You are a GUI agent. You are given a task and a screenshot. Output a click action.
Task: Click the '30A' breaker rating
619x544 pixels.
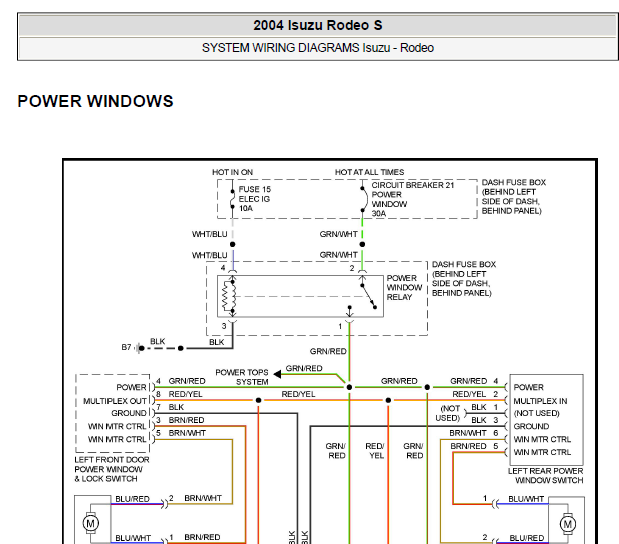click(379, 214)
